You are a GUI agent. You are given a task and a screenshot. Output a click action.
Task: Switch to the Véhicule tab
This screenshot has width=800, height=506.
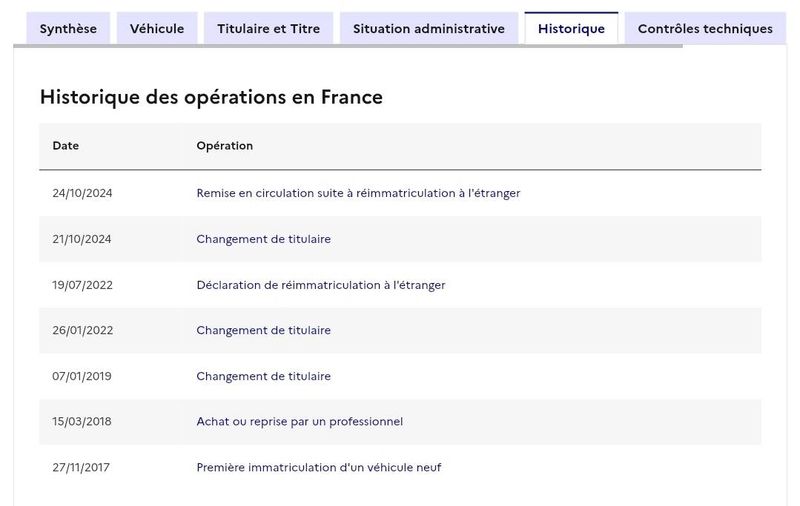[157, 29]
